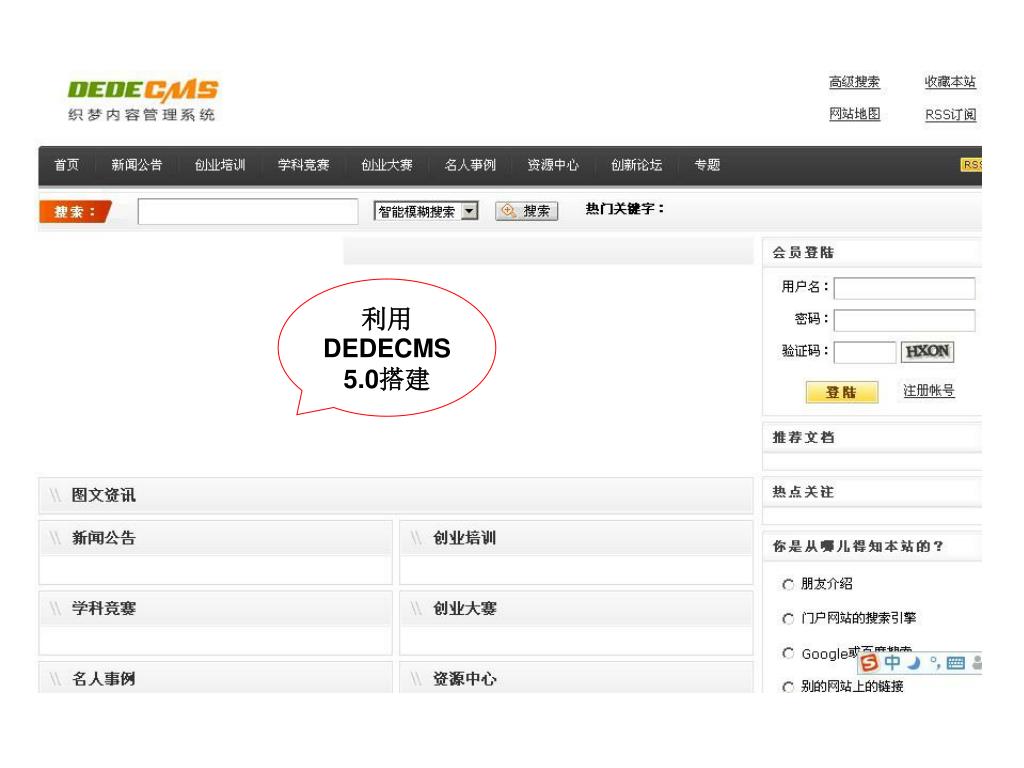This screenshot has height=768, width=1024.
Task: Select the 朋友介绍 radio option
Action: pyautogui.click(x=788, y=584)
